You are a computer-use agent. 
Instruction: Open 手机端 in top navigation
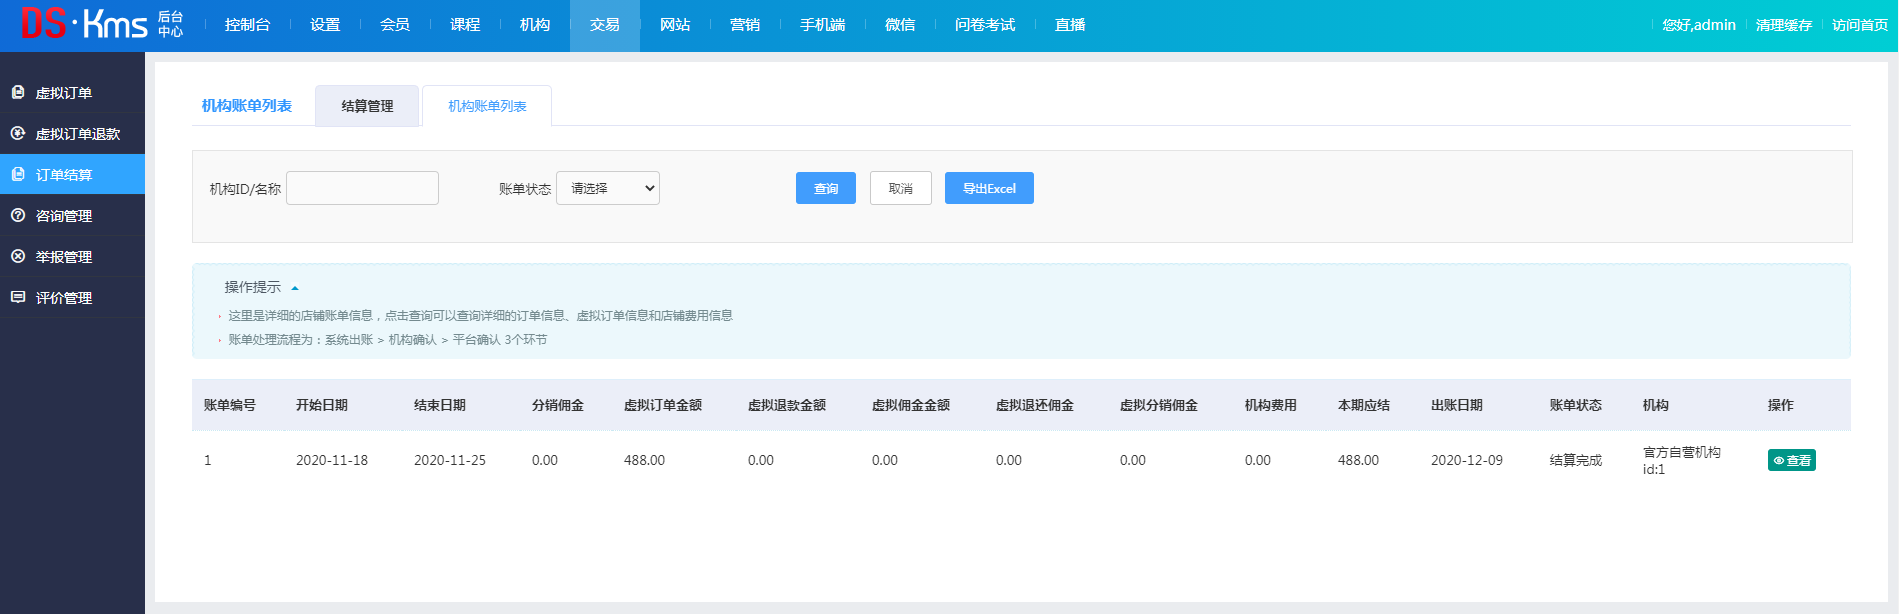[823, 25]
